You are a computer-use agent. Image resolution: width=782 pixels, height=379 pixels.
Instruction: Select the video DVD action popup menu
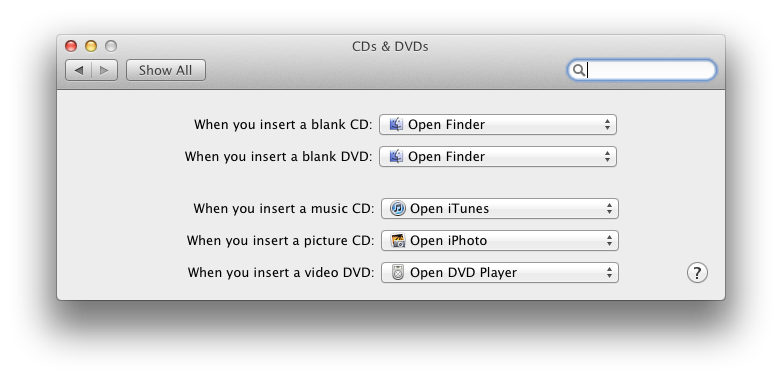[x=500, y=272]
